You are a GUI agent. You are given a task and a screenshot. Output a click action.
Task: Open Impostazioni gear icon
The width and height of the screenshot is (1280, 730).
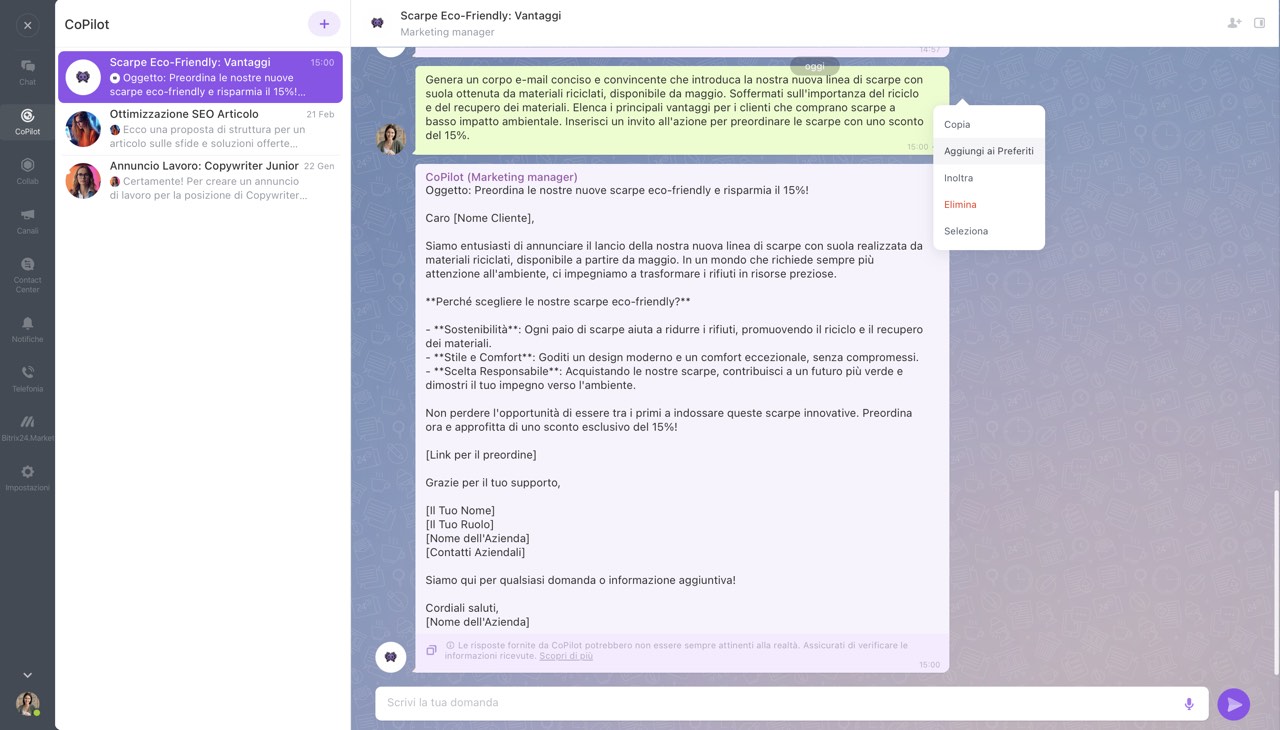[27, 477]
